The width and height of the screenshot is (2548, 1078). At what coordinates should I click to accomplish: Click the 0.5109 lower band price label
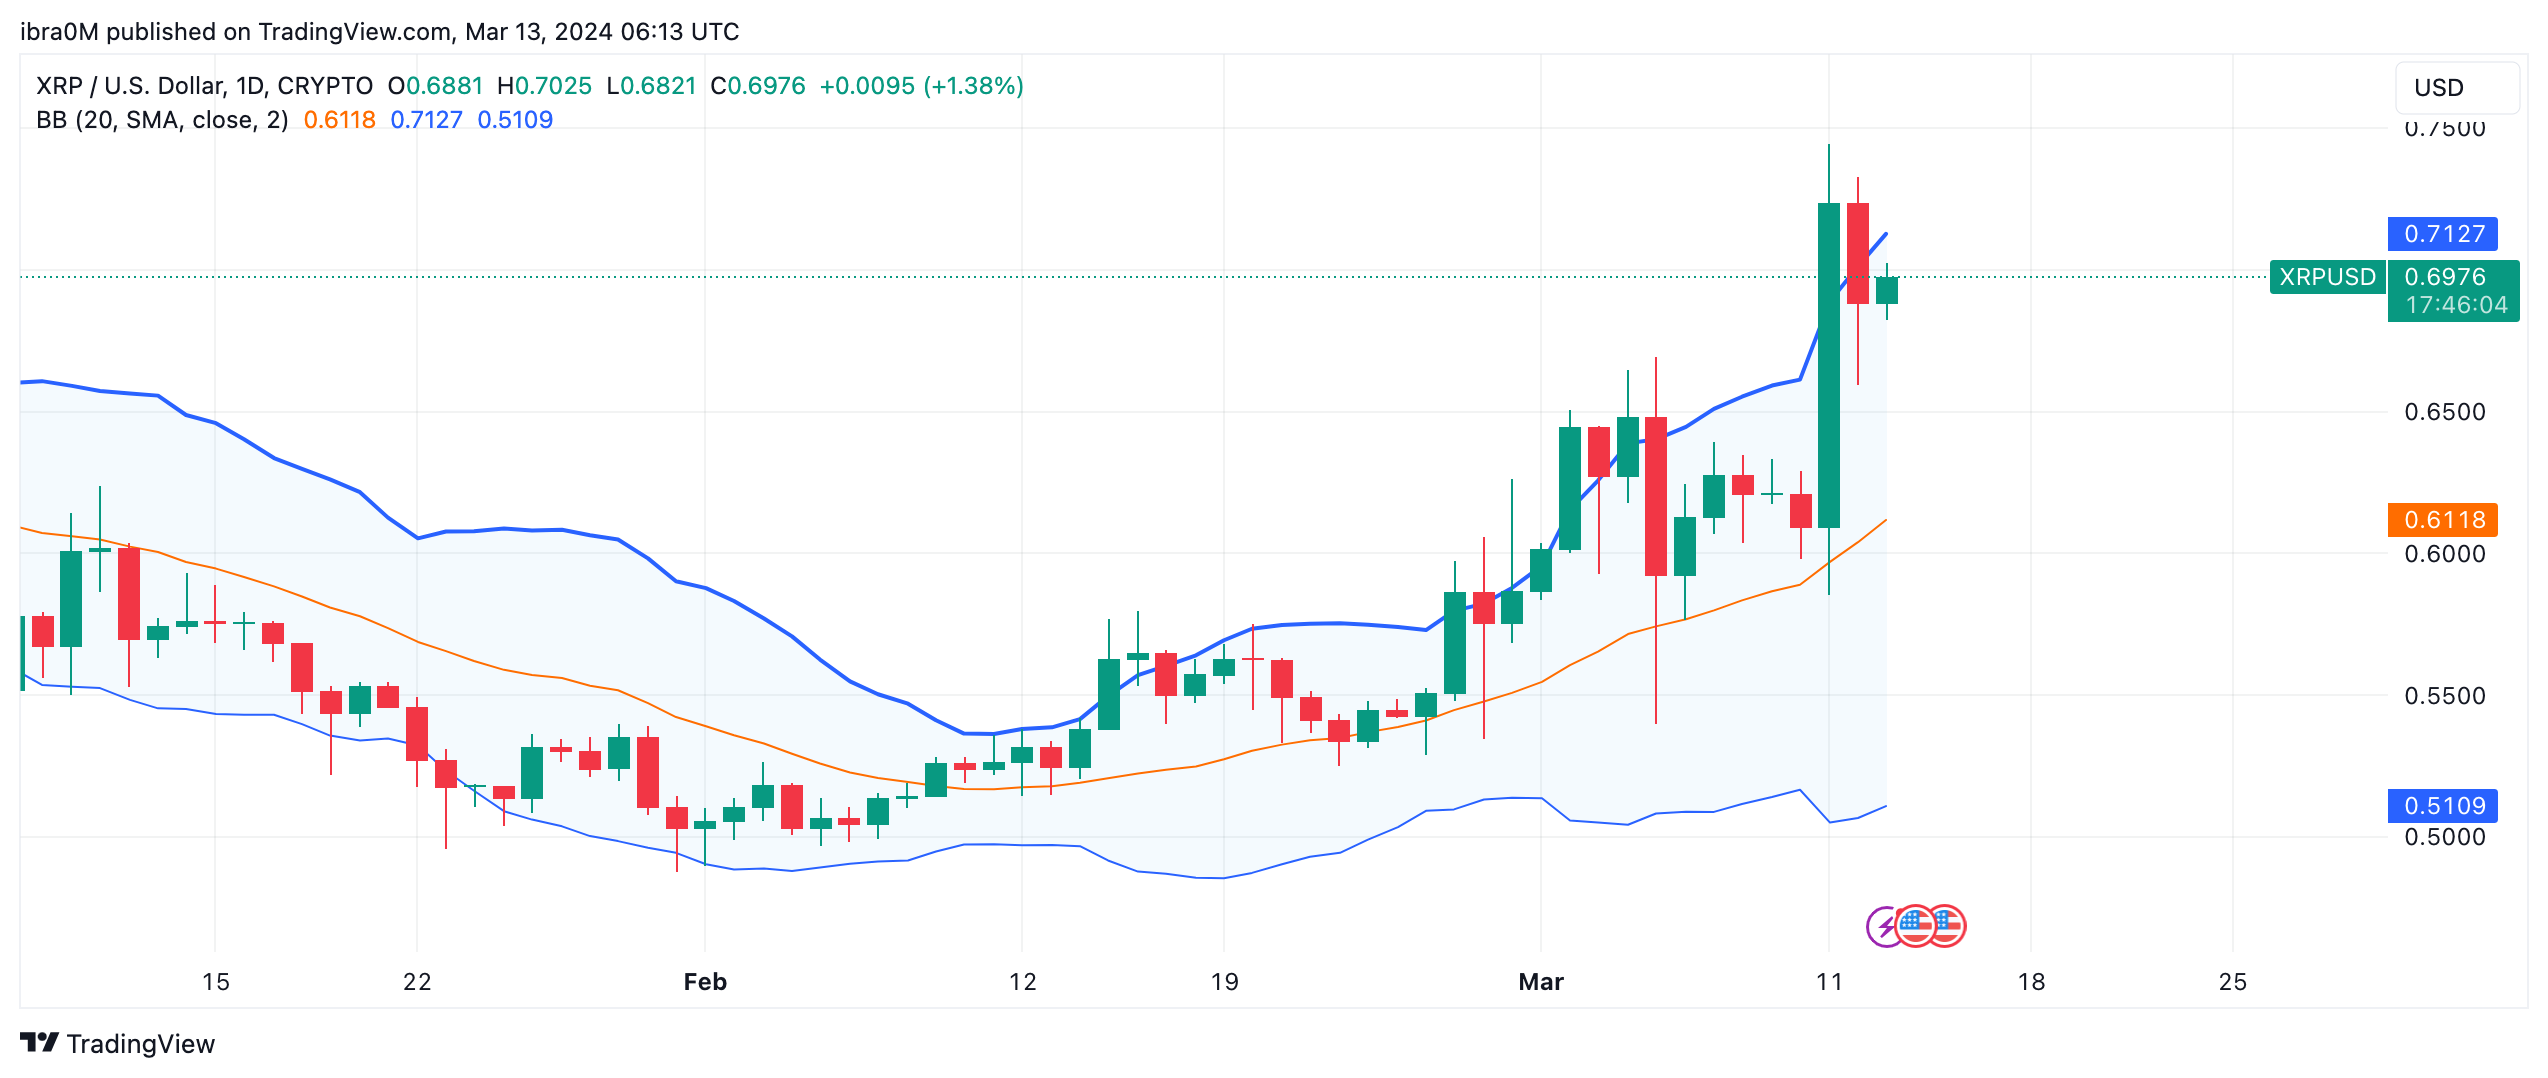(2443, 806)
